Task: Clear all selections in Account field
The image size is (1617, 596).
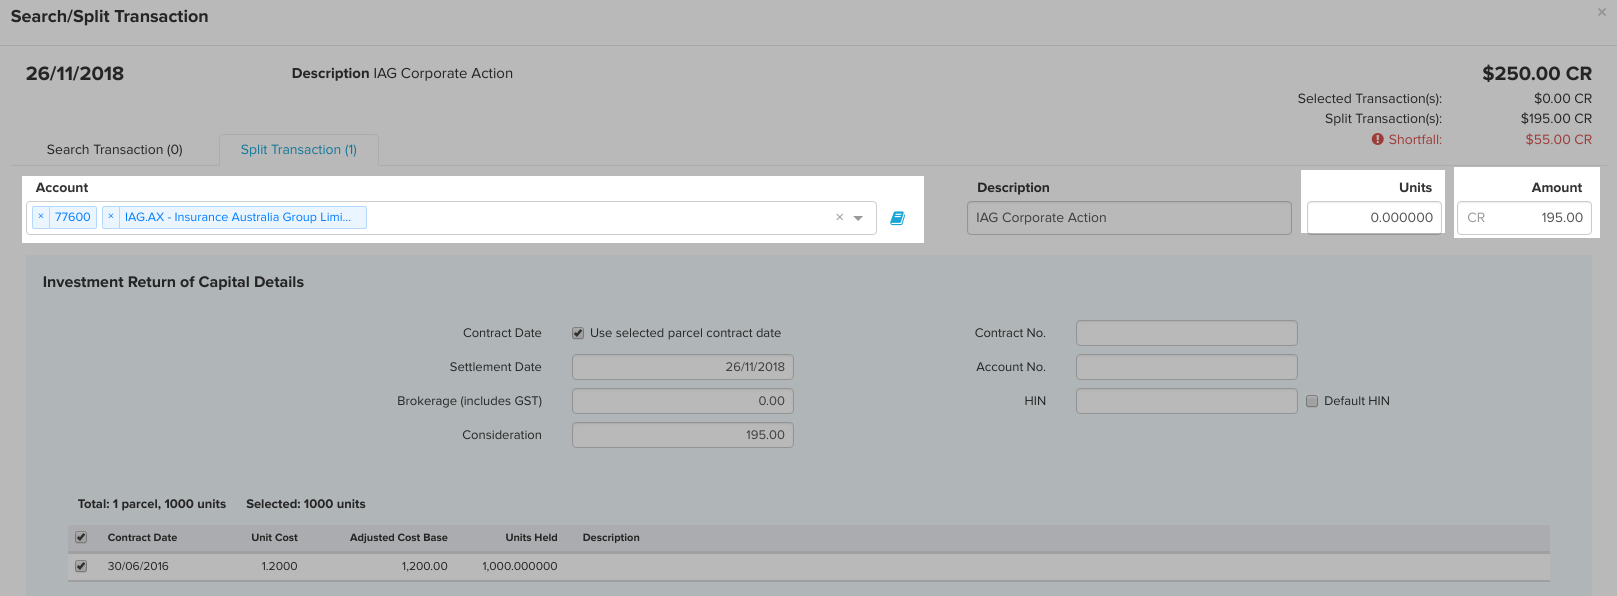Action: [x=839, y=217]
